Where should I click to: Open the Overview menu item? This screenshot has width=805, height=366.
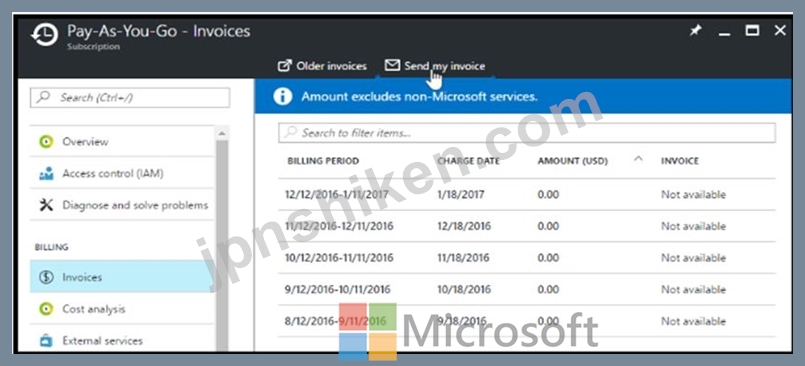pyautogui.click(x=122, y=142)
